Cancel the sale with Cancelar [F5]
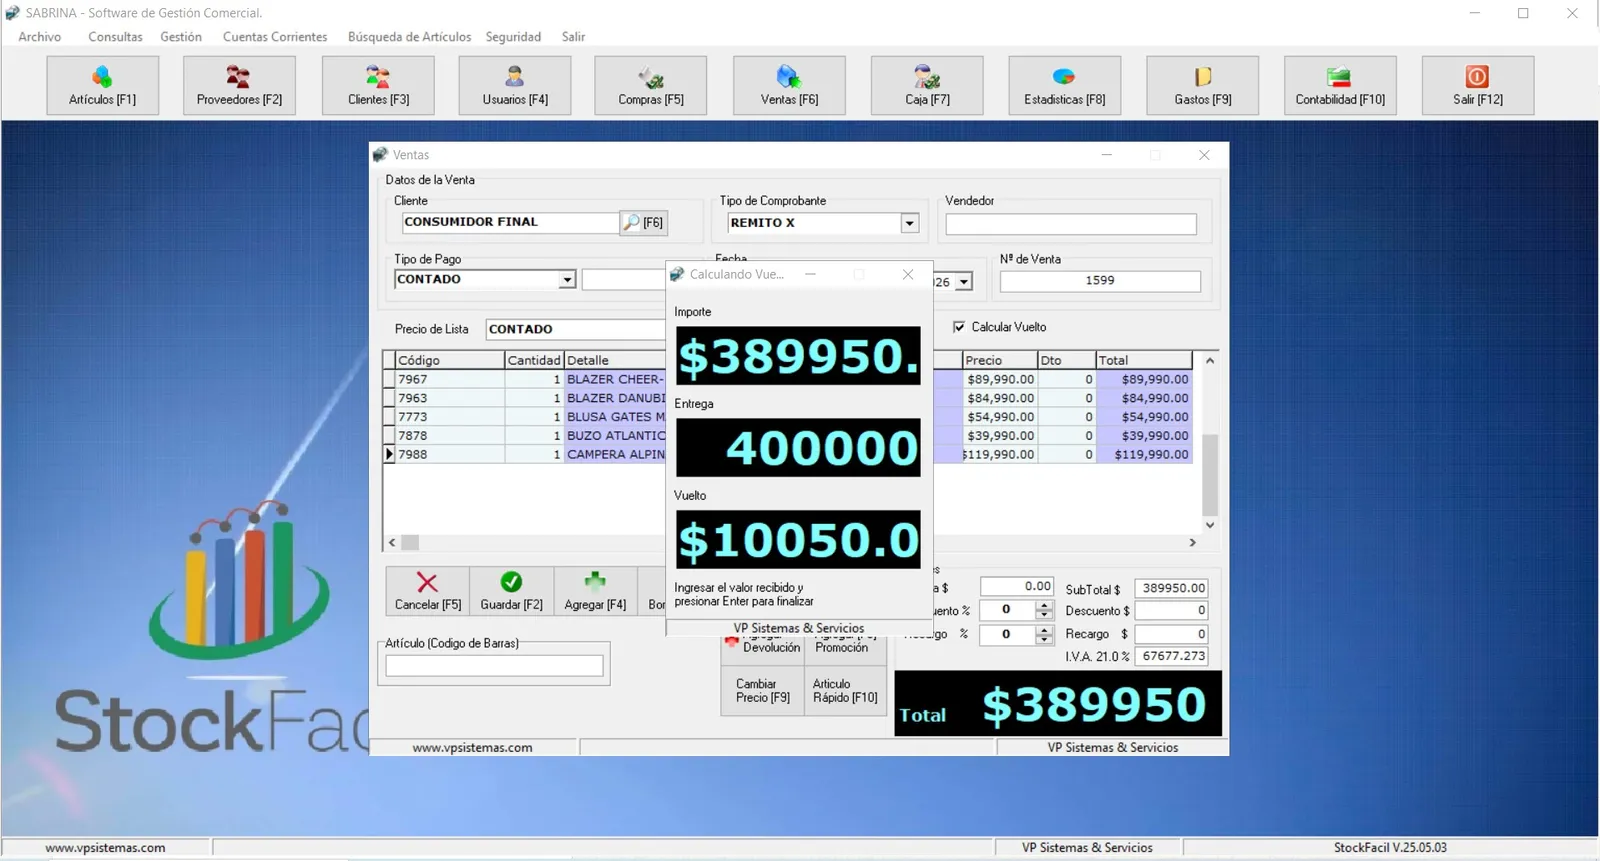This screenshot has height=861, width=1600. point(428,591)
